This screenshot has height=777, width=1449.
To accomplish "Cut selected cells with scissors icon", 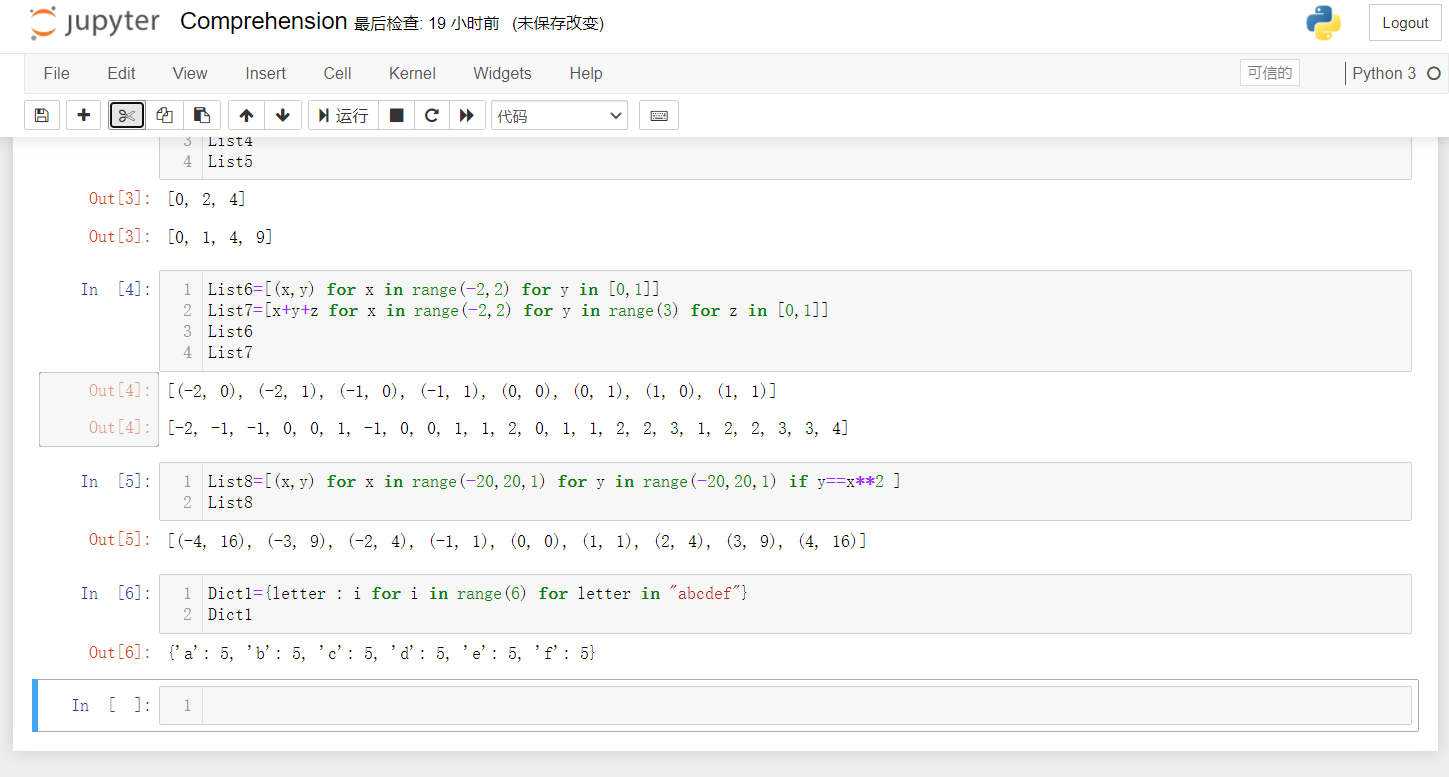I will [x=127, y=116].
